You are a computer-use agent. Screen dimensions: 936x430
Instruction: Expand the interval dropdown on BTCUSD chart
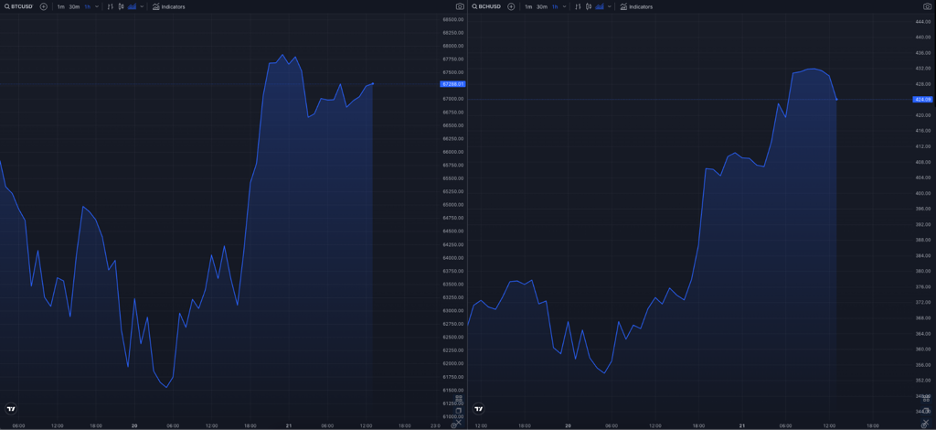click(x=97, y=7)
